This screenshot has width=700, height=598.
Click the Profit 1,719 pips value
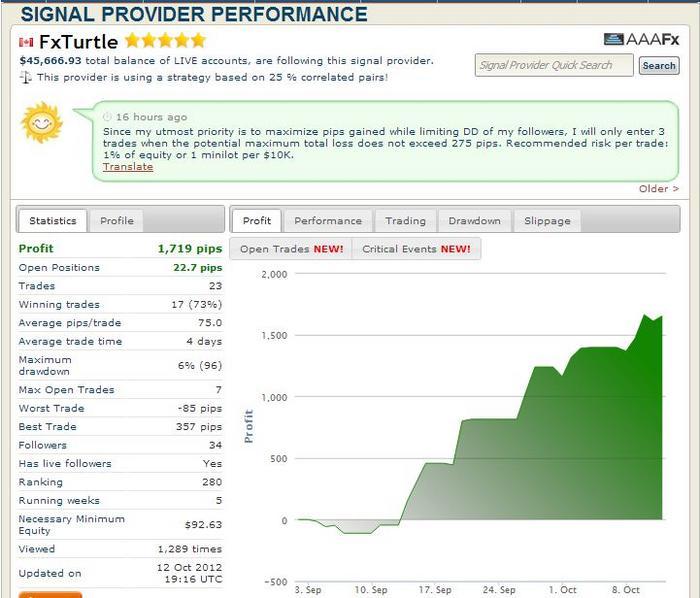[190, 249]
